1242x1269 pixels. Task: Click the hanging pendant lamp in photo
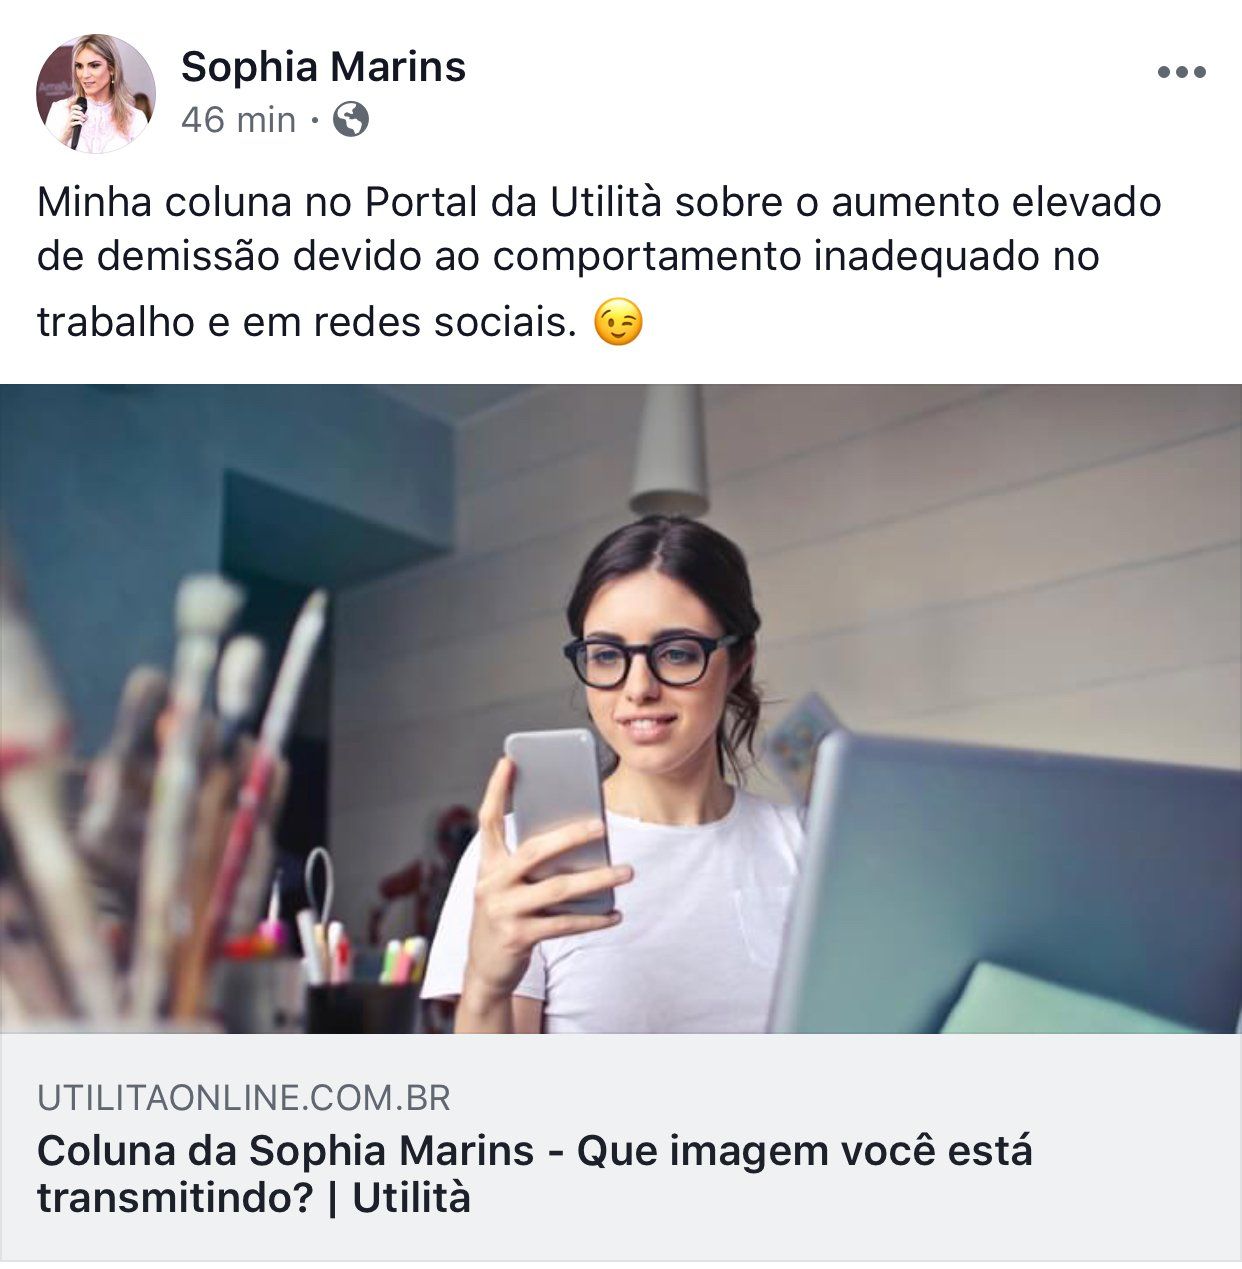click(669, 450)
